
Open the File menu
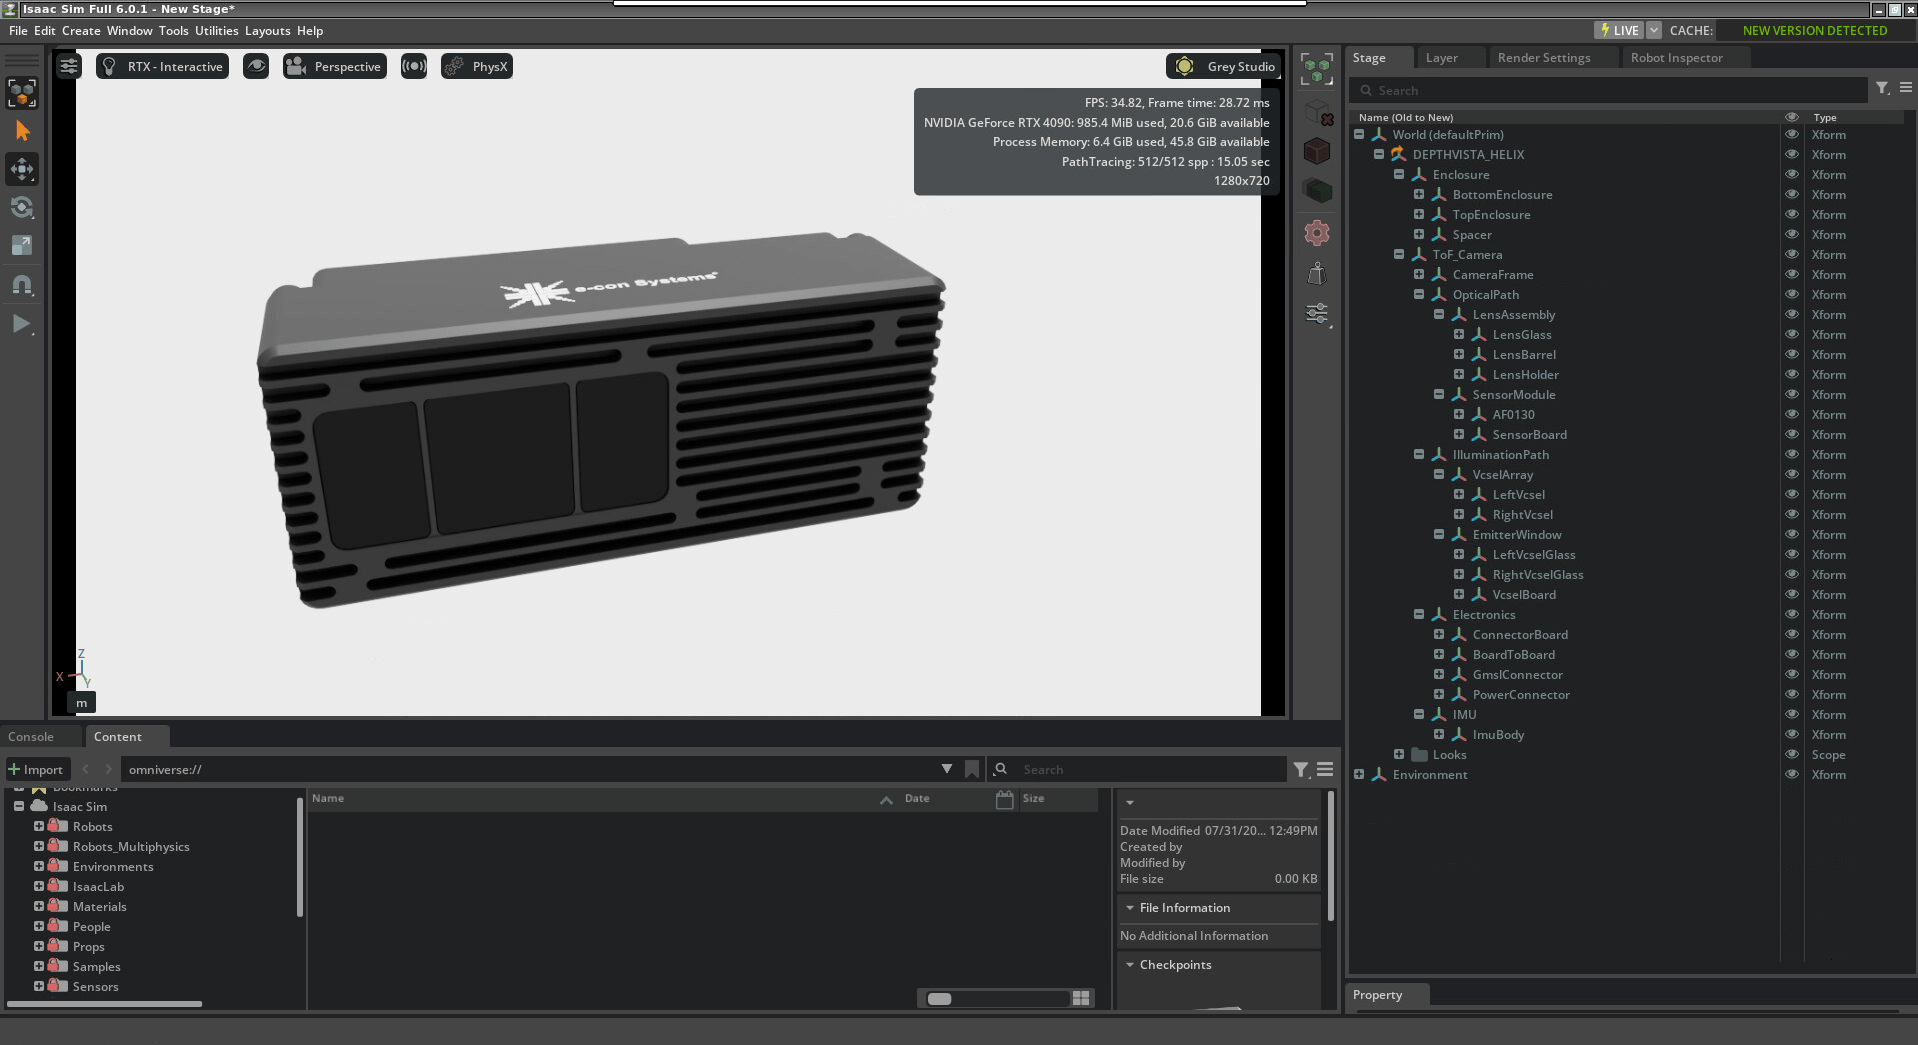[18, 31]
